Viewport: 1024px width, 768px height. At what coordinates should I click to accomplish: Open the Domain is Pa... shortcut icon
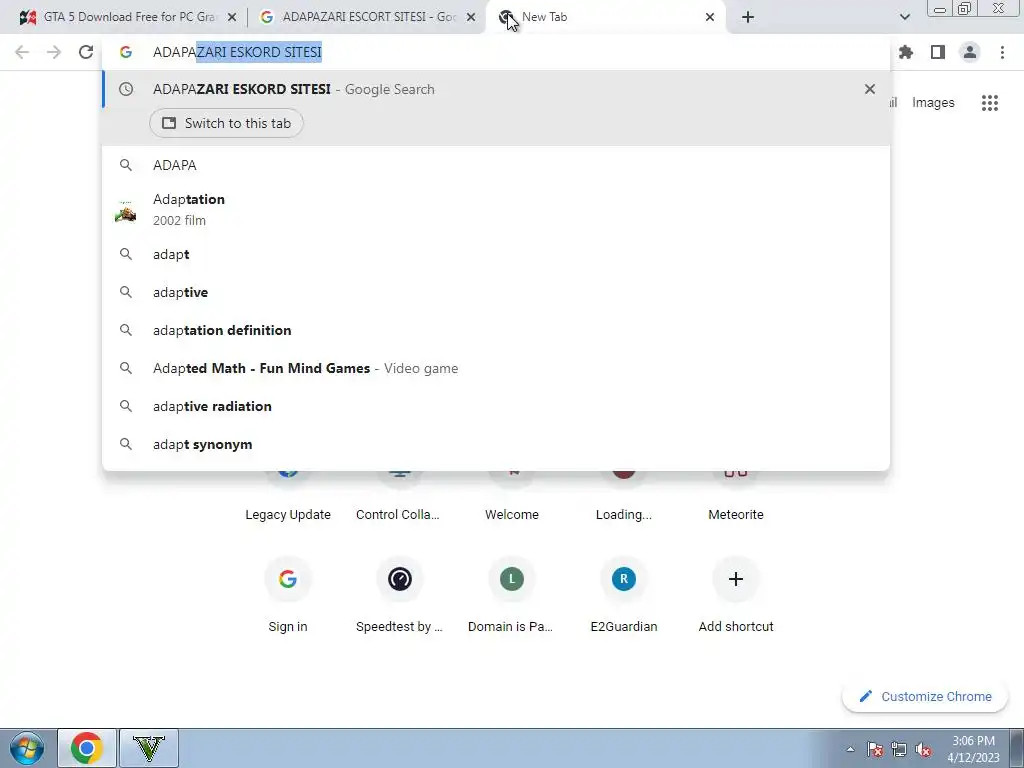pyautogui.click(x=512, y=579)
